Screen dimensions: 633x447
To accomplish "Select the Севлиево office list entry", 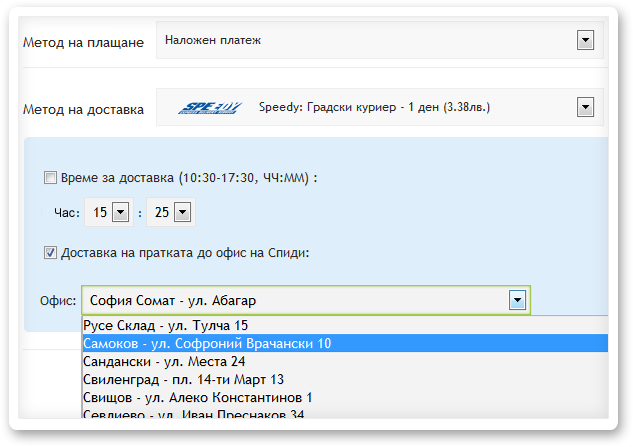I will (x=193, y=414).
